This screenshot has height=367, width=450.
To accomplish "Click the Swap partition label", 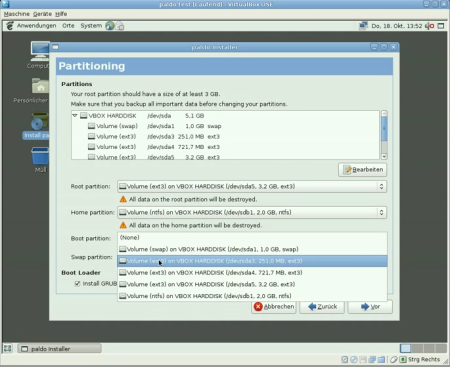I will click(91, 257).
